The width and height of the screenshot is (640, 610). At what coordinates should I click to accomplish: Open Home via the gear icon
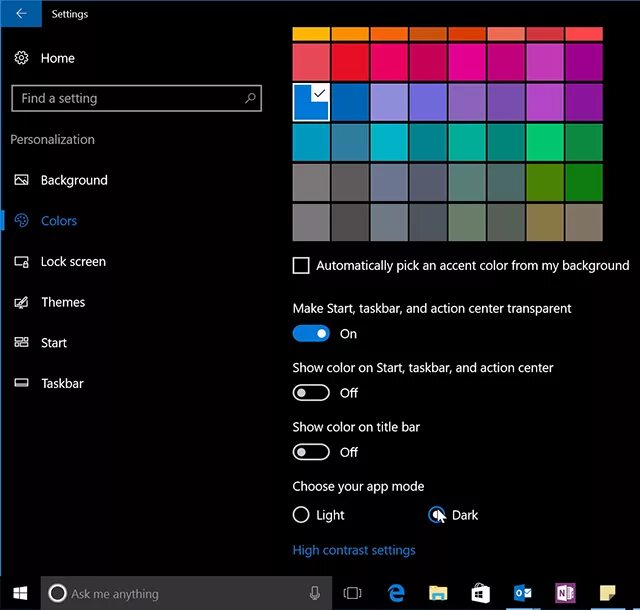click(21, 58)
